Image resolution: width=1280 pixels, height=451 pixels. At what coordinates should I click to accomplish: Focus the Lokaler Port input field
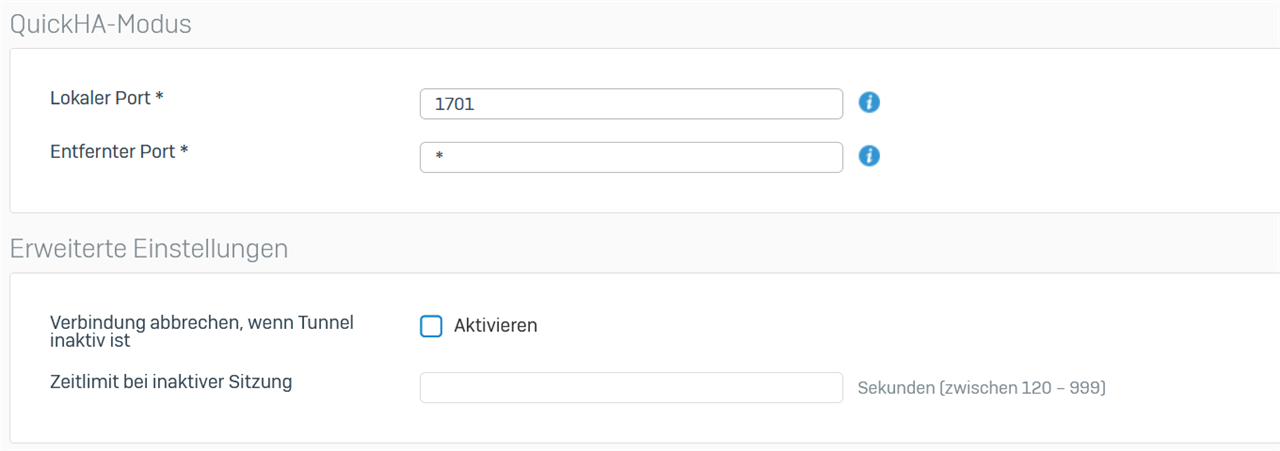632,104
